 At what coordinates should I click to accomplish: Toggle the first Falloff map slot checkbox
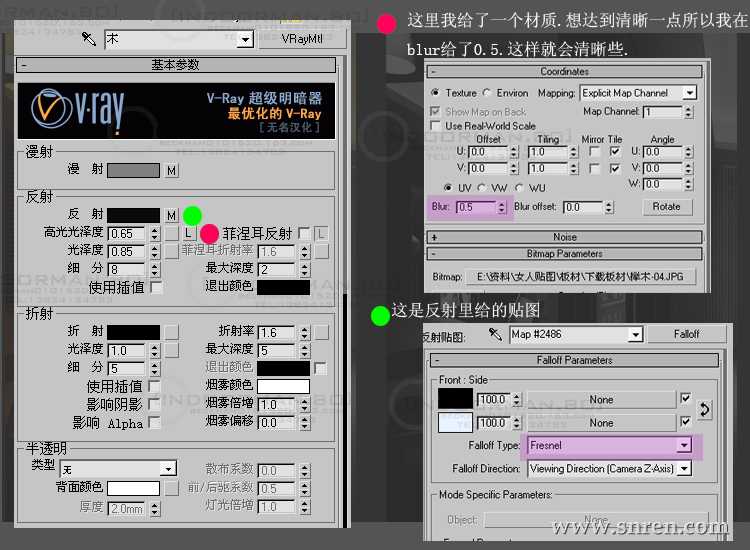(685, 398)
